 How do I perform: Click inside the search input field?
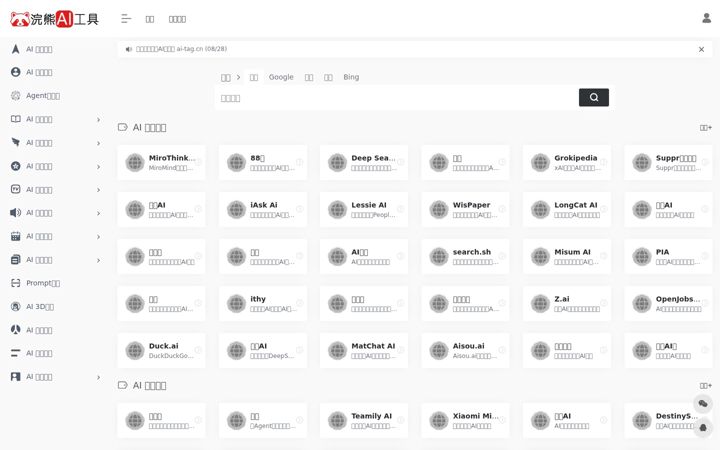[x=397, y=98]
